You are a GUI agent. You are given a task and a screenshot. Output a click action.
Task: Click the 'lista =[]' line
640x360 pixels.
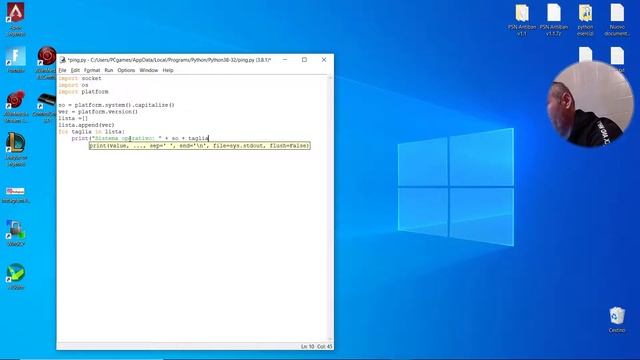73,118
